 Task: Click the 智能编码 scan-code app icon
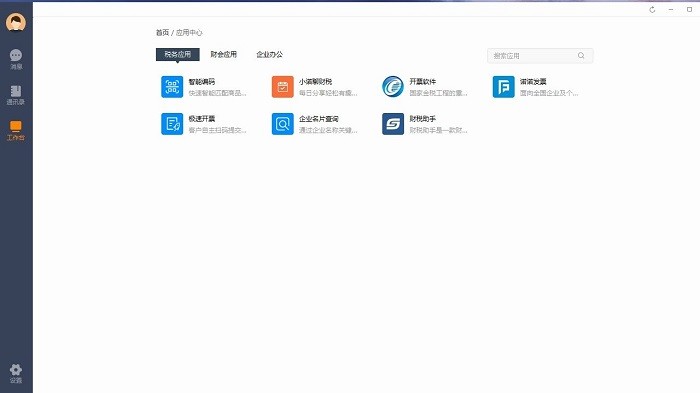[x=172, y=87]
